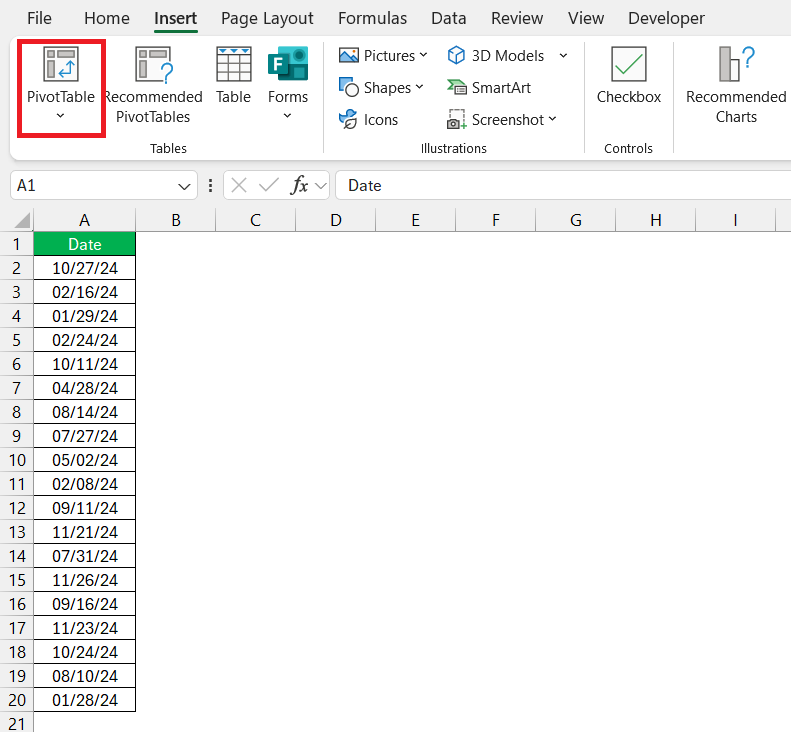Open the Name Box dropdown arrow
This screenshot has width=791, height=732.
tap(184, 187)
